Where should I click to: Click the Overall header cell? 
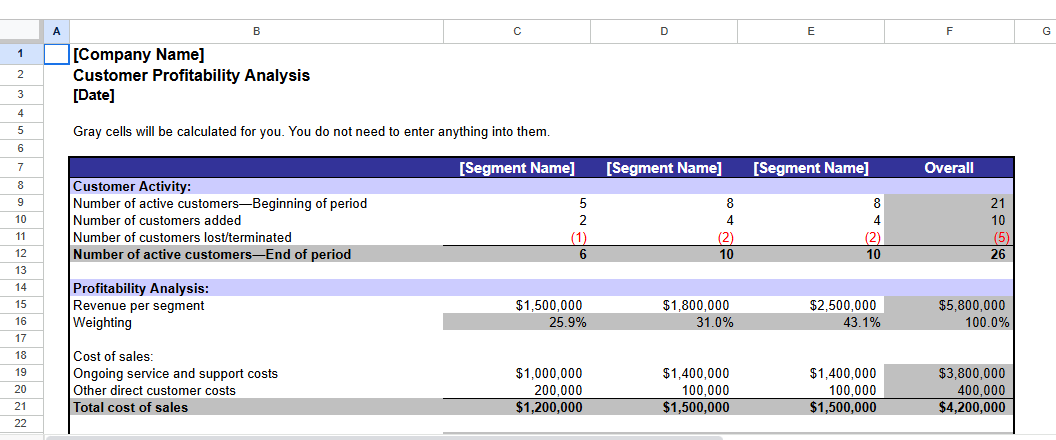(949, 168)
